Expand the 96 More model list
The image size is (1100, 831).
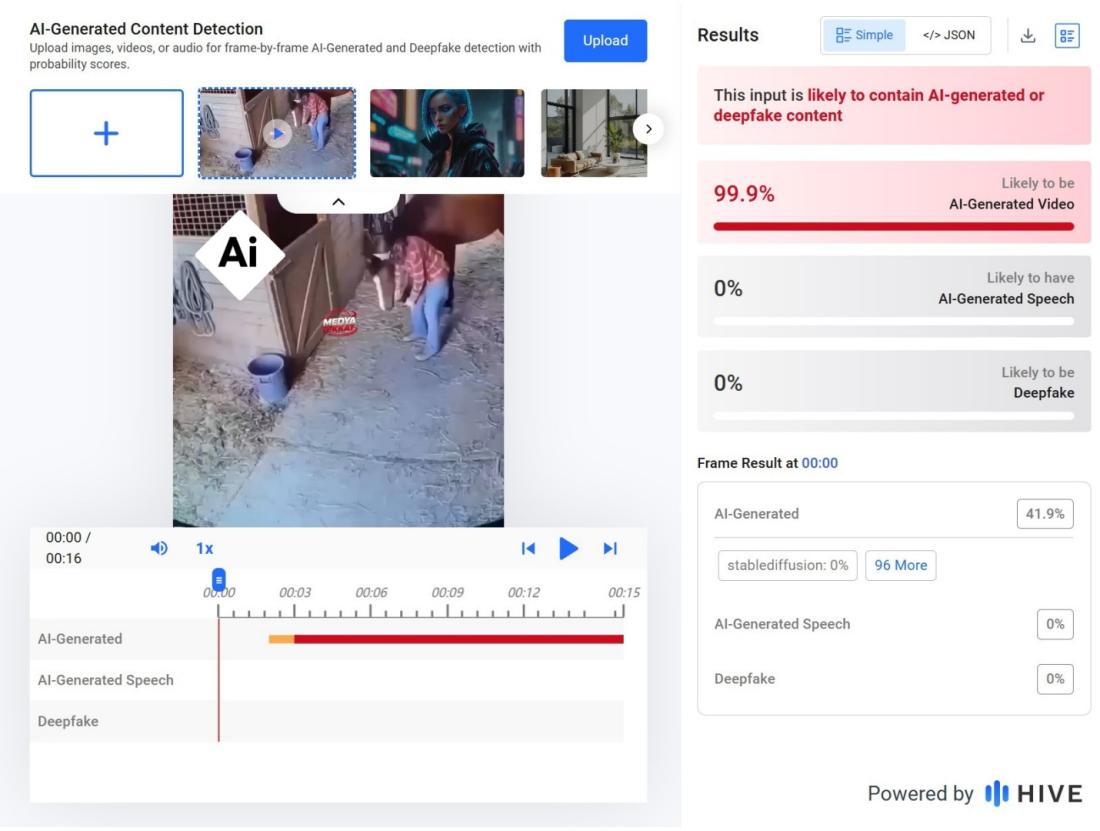coord(900,565)
